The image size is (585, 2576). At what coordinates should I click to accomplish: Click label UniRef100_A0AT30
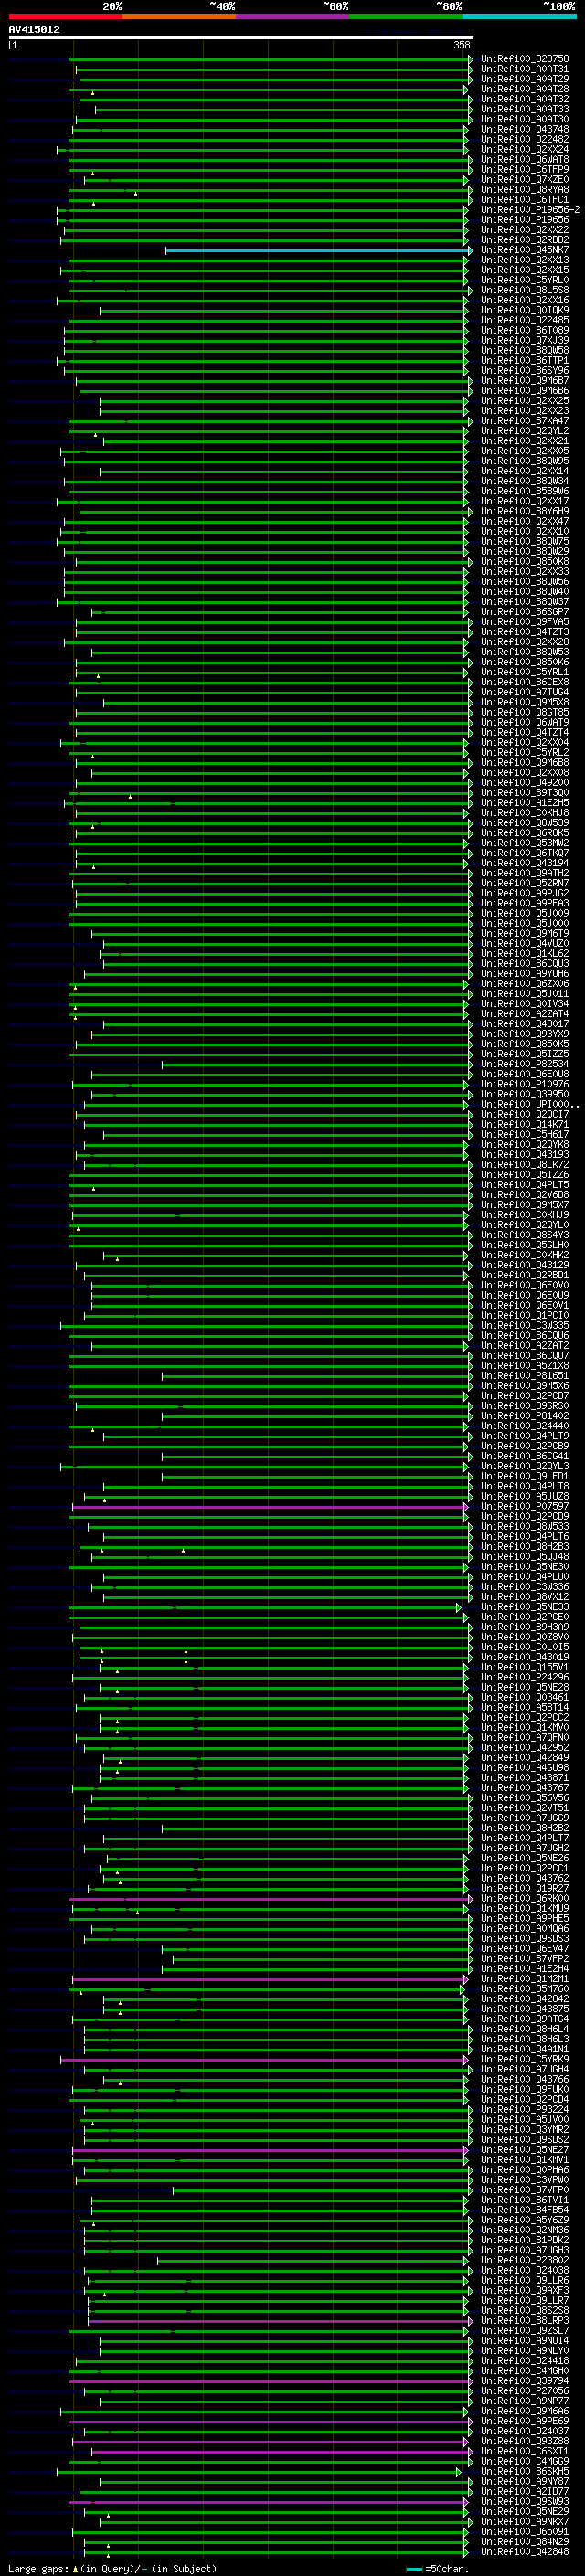[525, 119]
